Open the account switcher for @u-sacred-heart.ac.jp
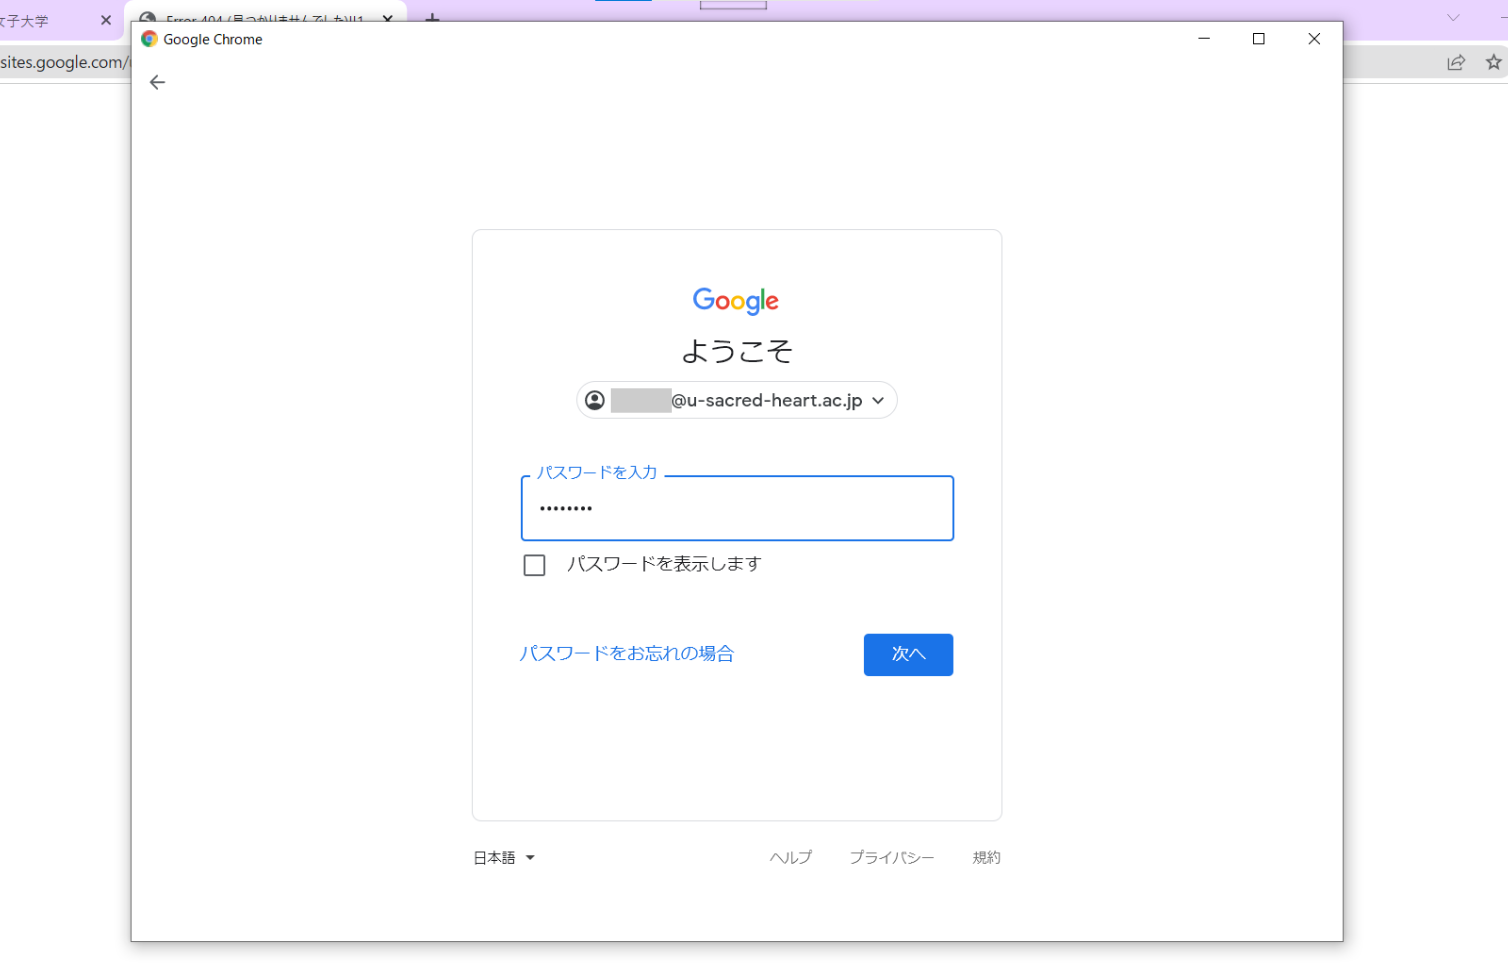 pos(737,400)
